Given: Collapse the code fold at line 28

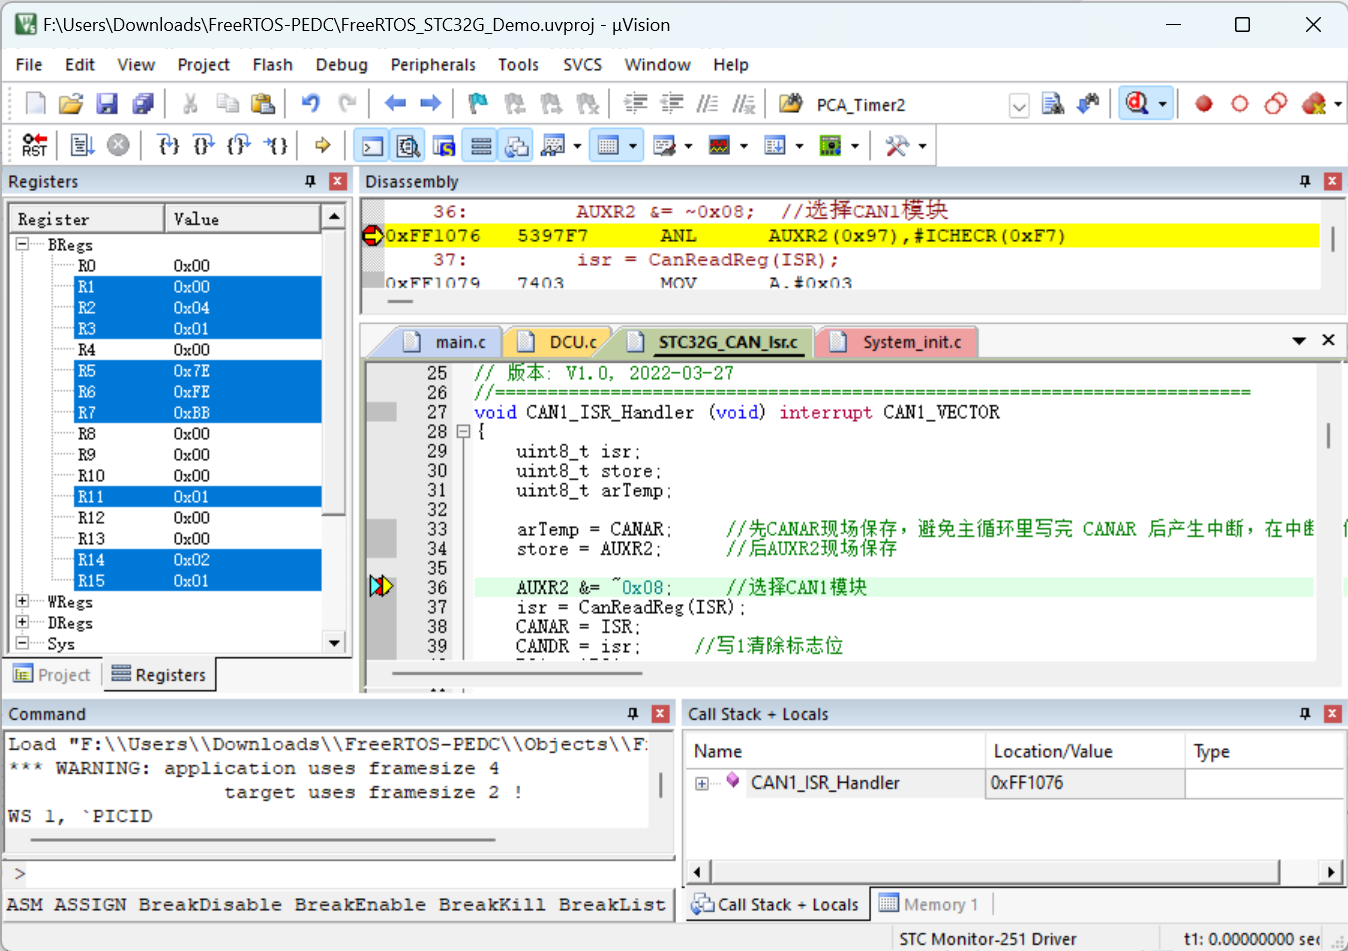Looking at the screenshot, I should tap(463, 432).
